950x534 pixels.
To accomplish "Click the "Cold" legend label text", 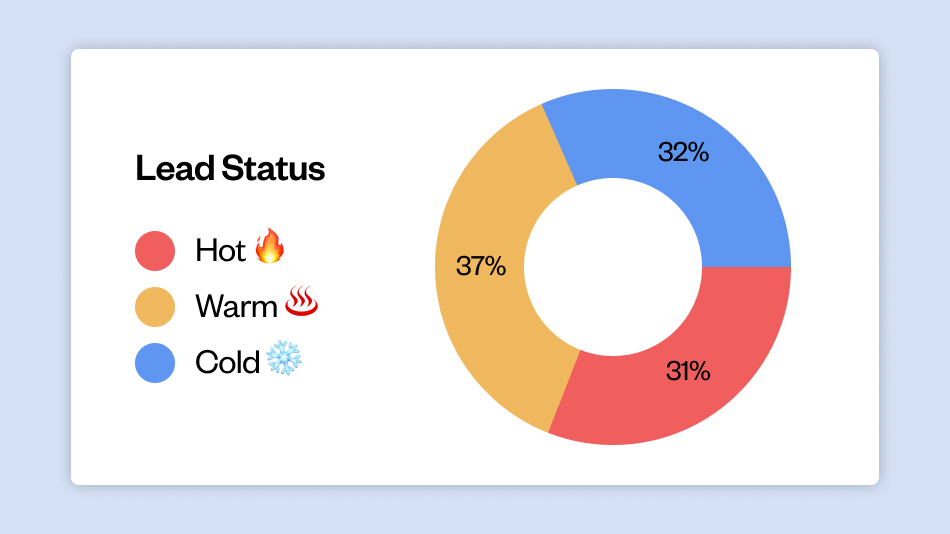I will pyautogui.click(x=227, y=362).
